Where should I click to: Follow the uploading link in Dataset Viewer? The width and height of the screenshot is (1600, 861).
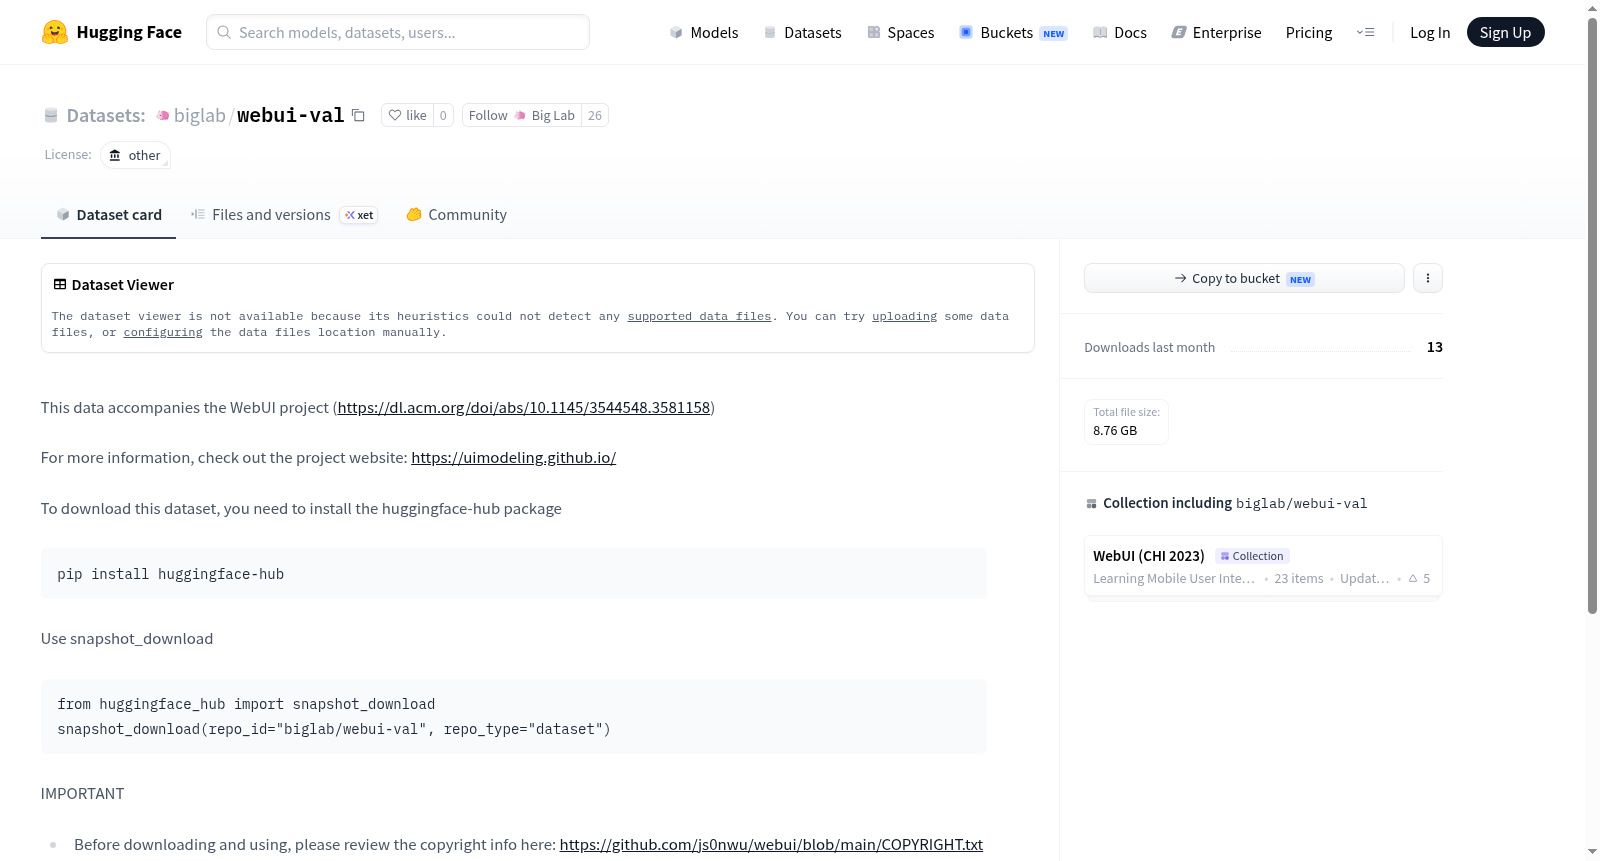904,316
